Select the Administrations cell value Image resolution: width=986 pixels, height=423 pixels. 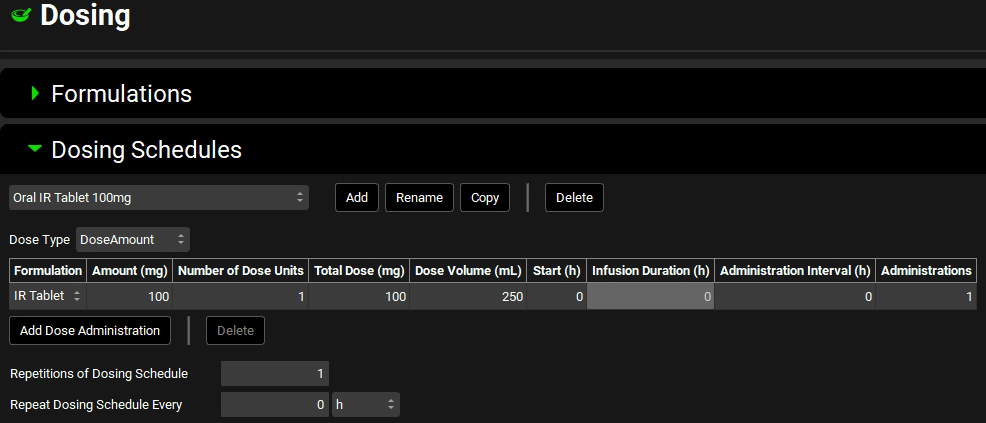click(926, 296)
